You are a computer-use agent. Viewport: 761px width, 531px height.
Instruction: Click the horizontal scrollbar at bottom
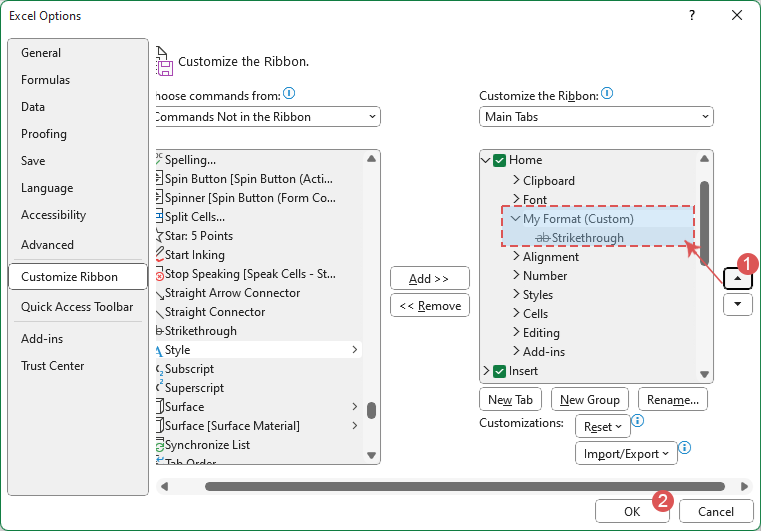click(x=464, y=487)
